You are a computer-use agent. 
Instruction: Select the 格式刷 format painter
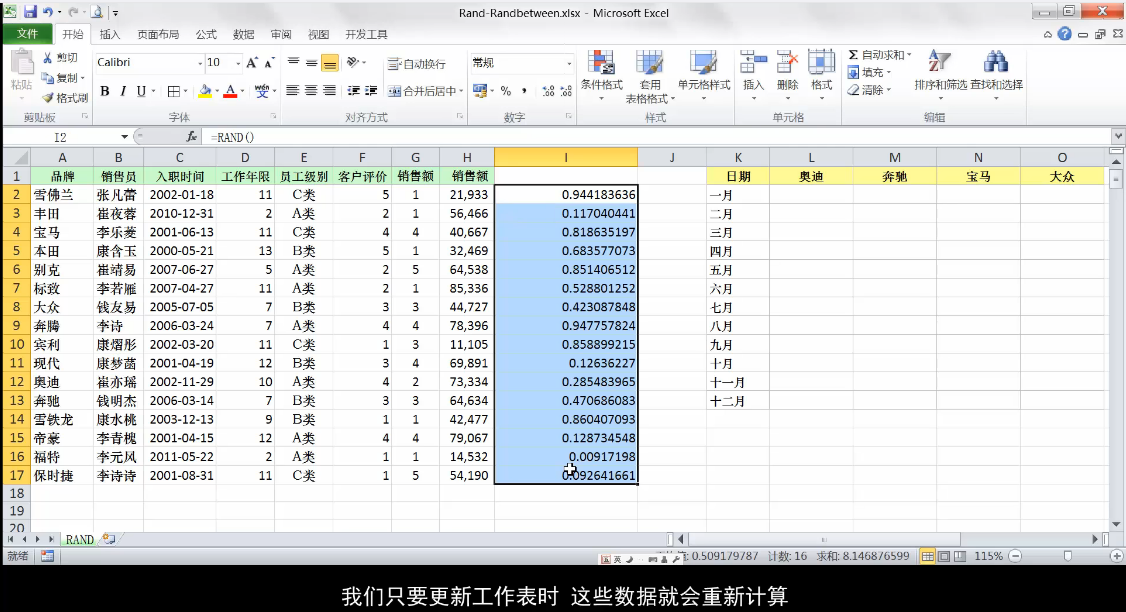pyautogui.click(x=62, y=97)
